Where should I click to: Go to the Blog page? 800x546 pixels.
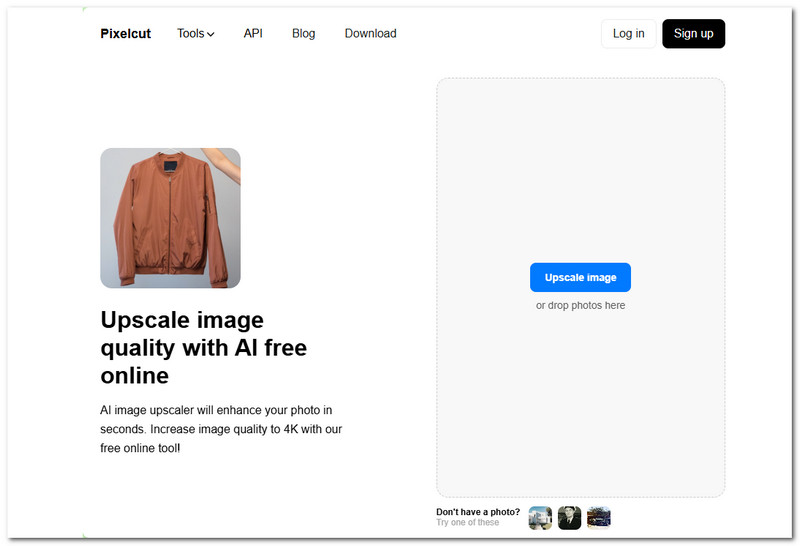[x=303, y=34]
